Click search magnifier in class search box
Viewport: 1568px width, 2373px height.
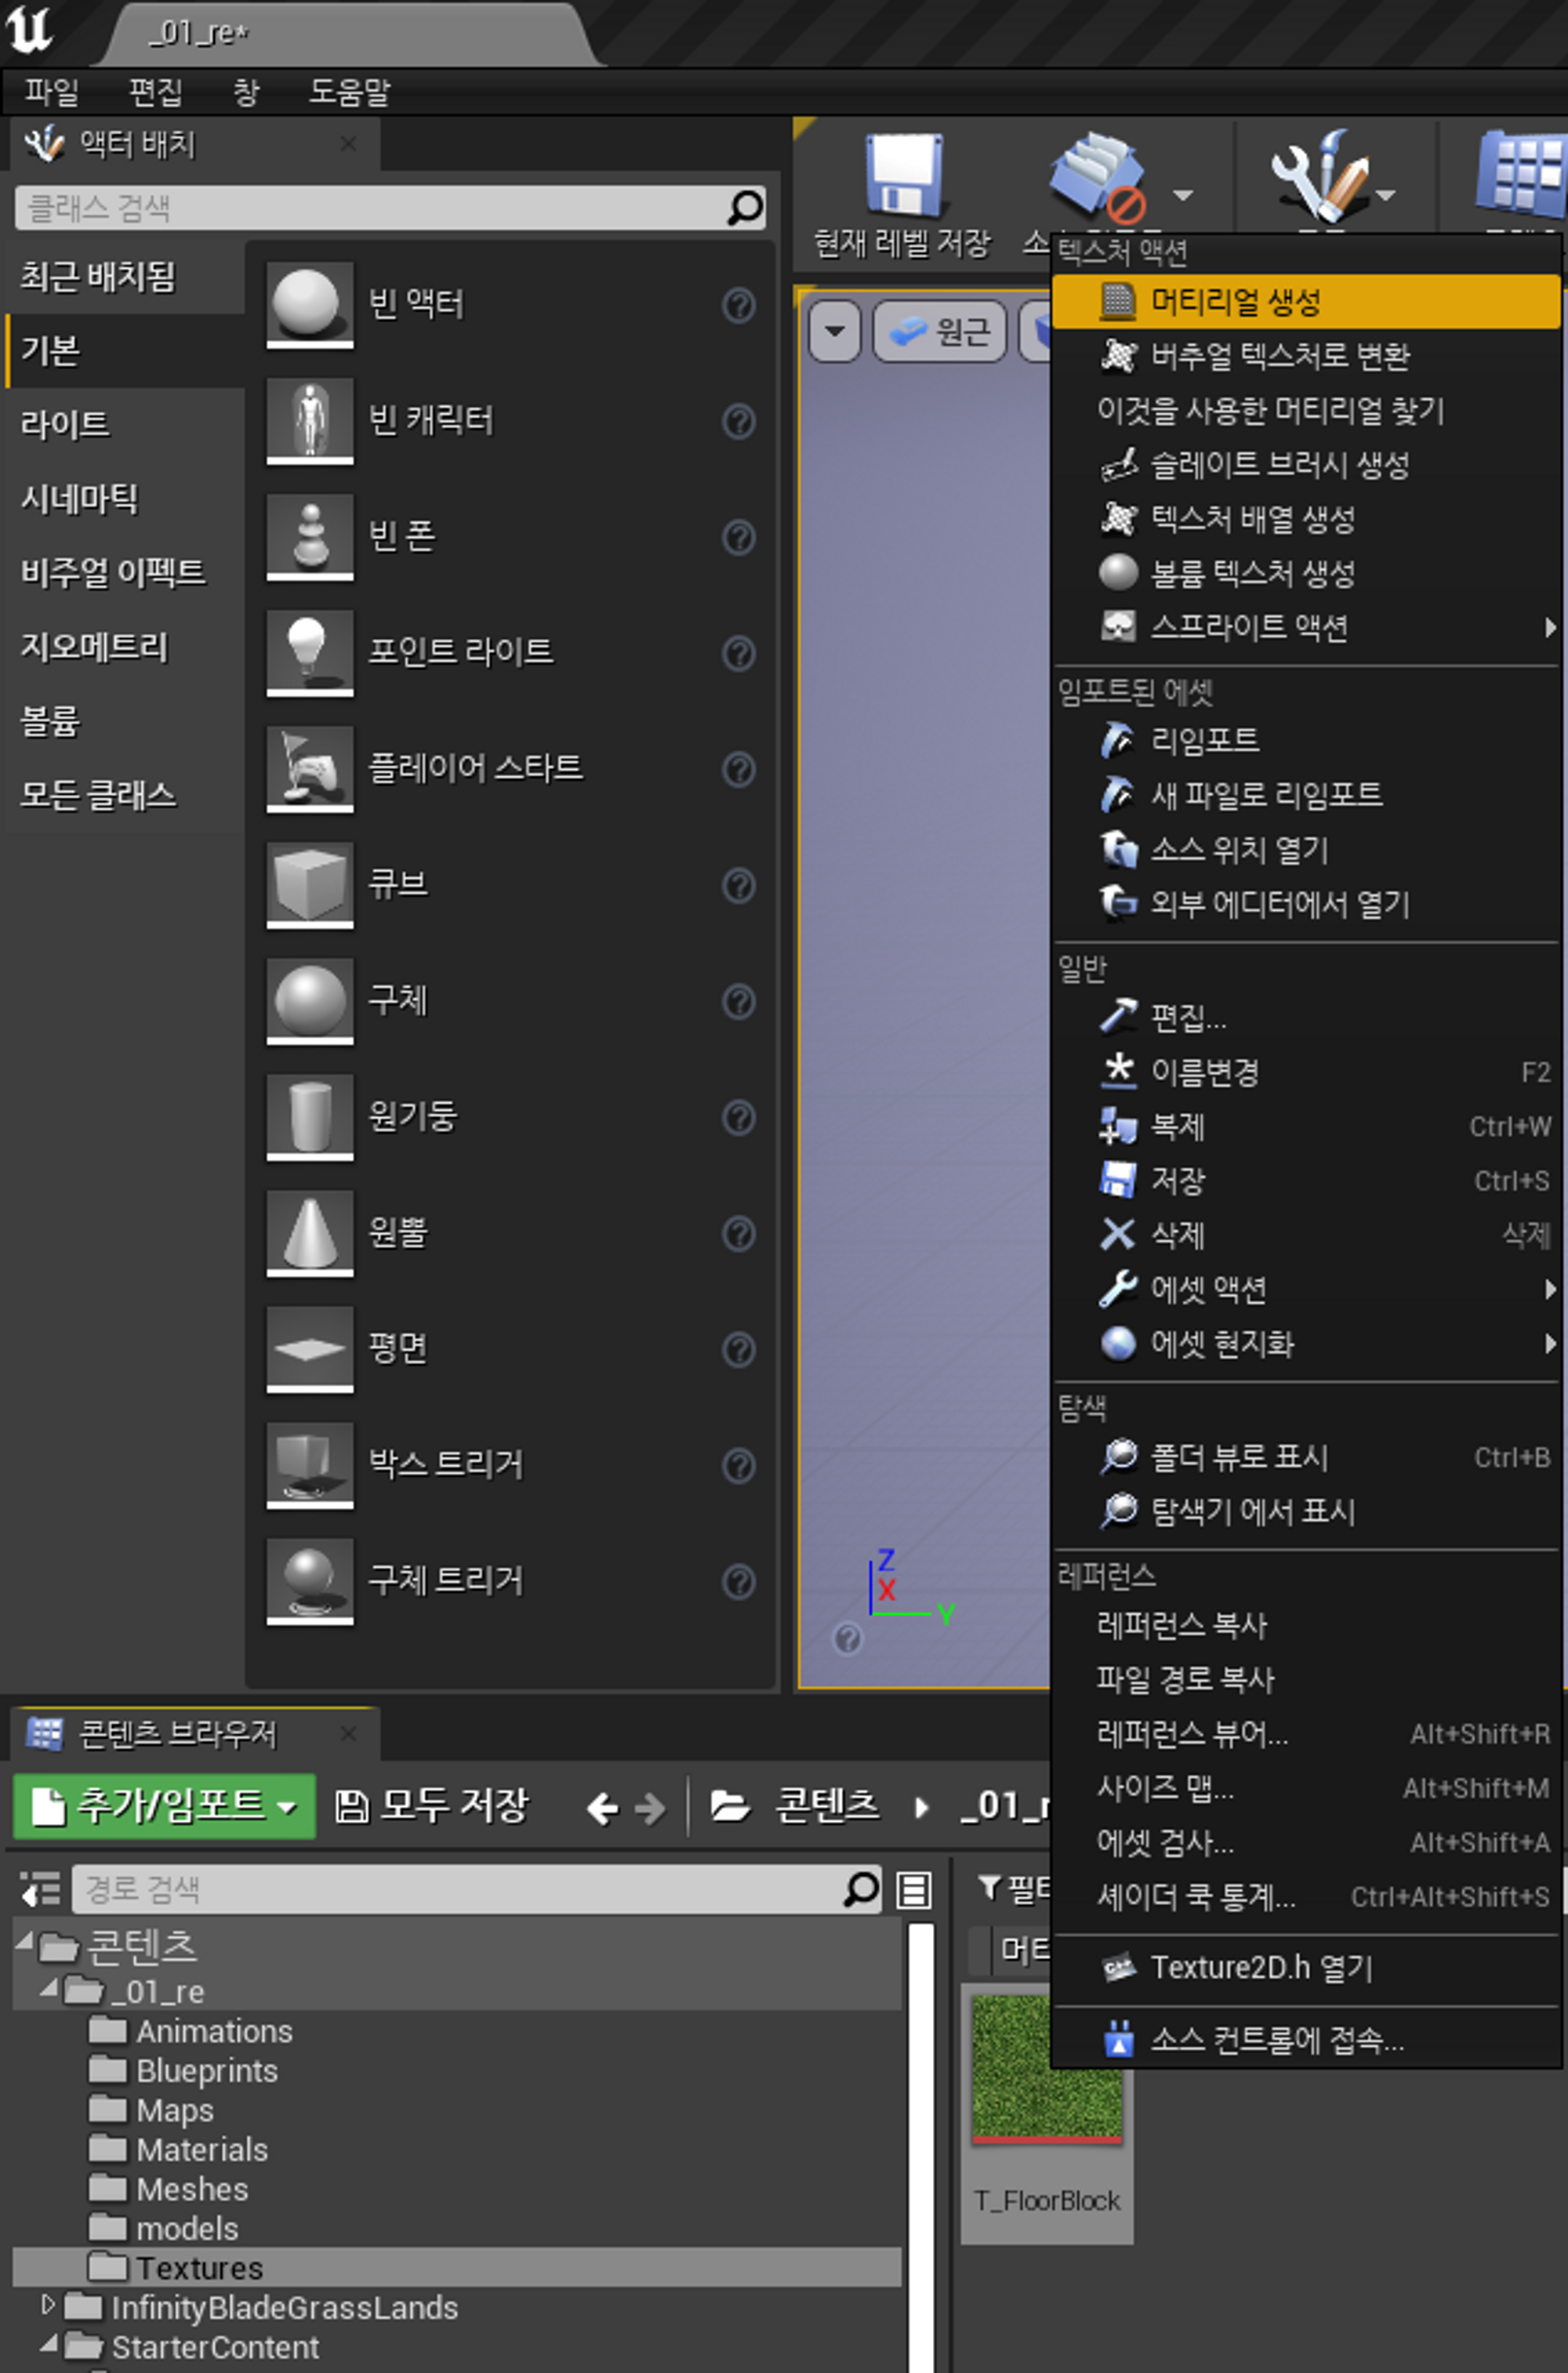pyautogui.click(x=744, y=207)
